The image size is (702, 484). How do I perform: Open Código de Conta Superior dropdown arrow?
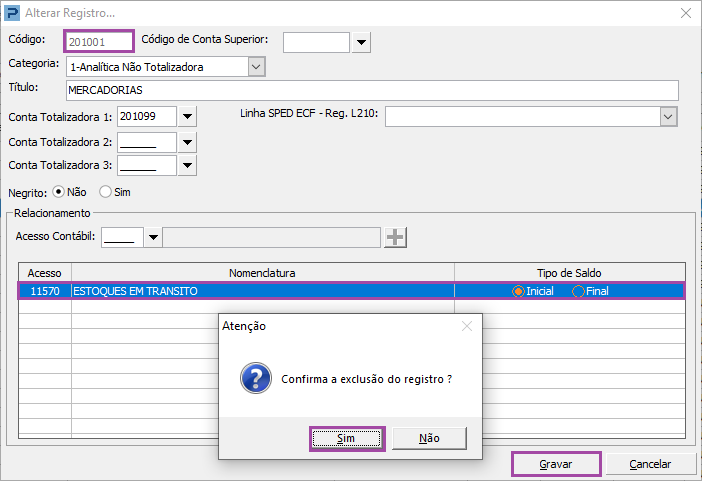(361, 43)
